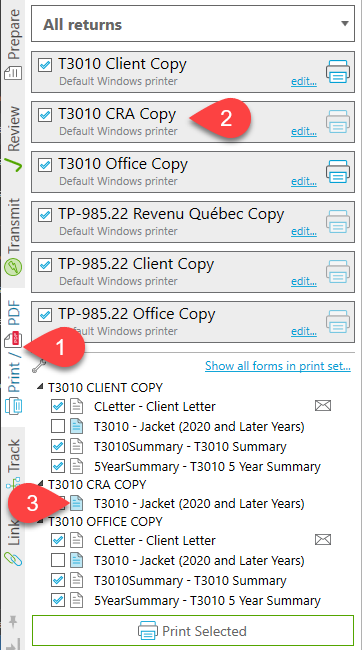The height and width of the screenshot is (650, 363).
Task: Select CLetter - Client Letter in CLIENT COPY
Action: click(155, 406)
